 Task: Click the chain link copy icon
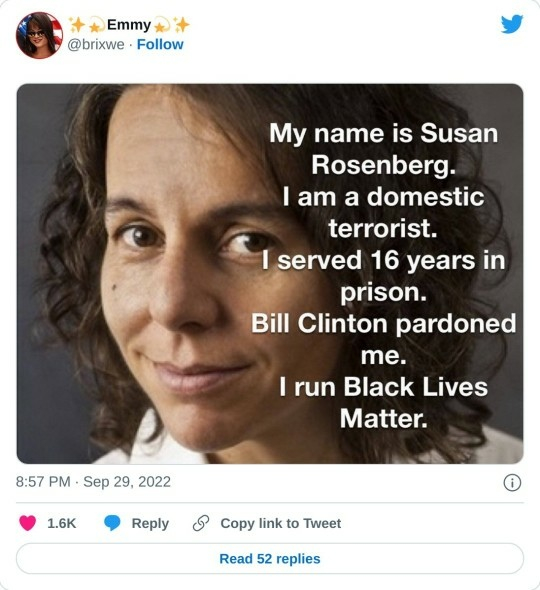tap(201, 523)
